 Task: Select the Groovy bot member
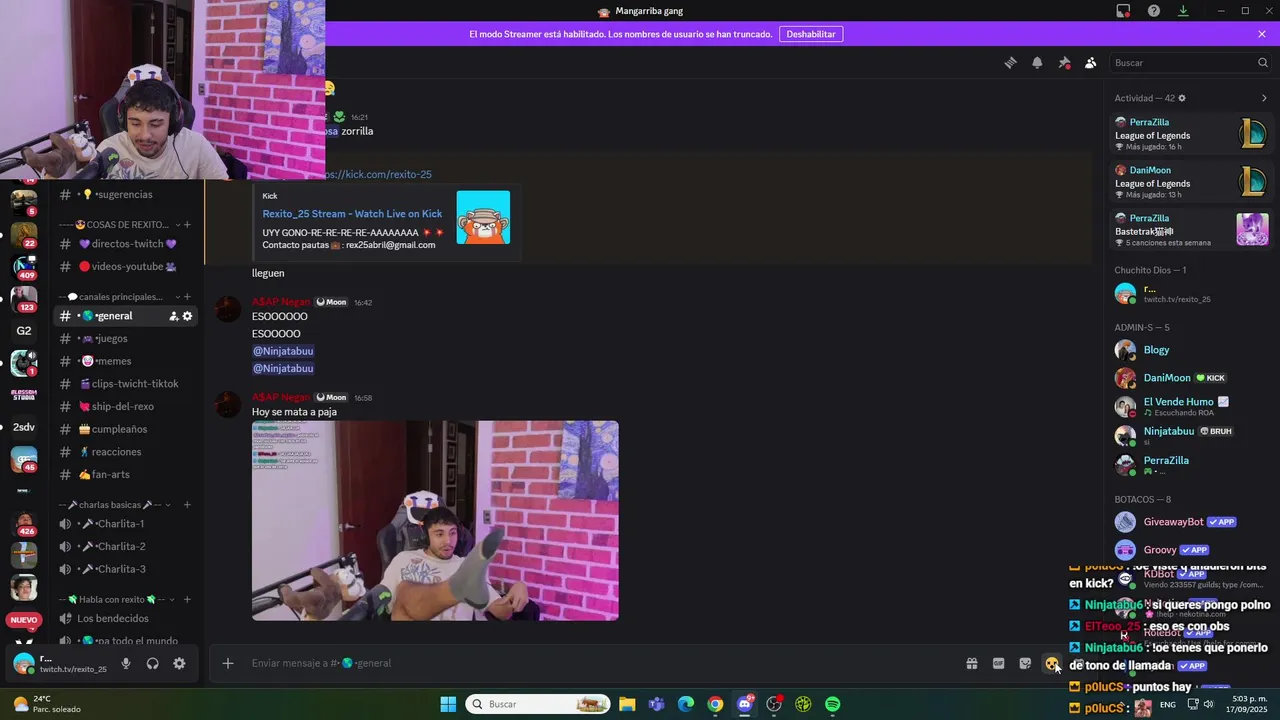[1192, 550]
